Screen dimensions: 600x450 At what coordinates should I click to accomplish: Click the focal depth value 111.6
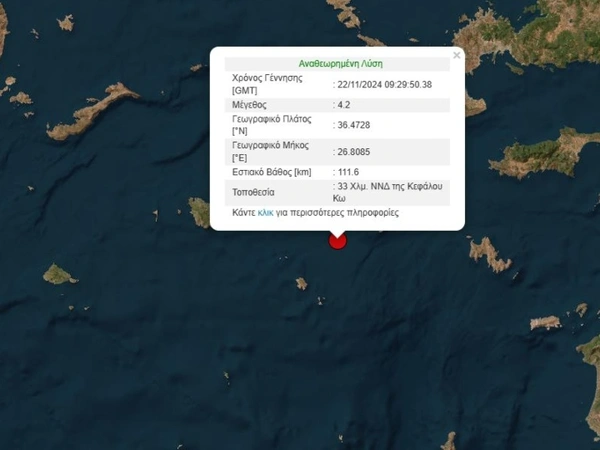(348, 173)
